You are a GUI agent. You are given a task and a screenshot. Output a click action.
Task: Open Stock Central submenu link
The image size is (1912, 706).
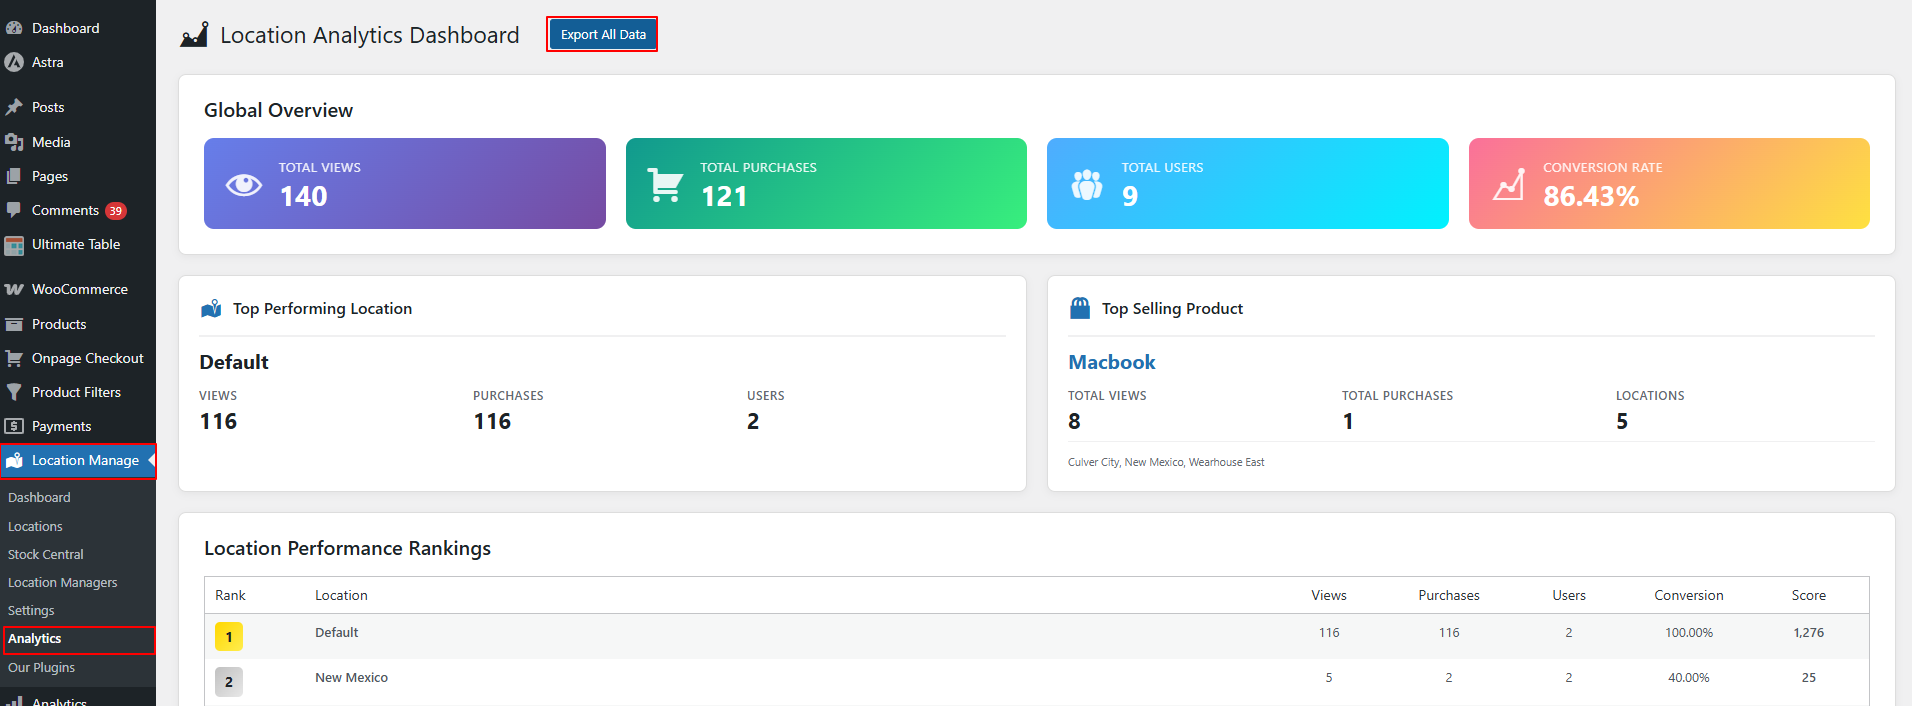[46, 554]
